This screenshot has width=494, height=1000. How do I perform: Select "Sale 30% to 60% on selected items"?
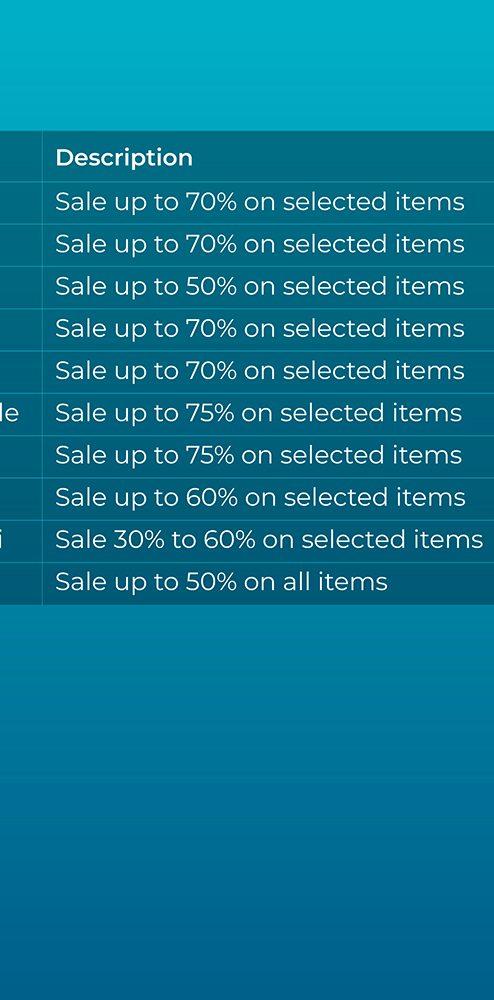[x=269, y=540]
